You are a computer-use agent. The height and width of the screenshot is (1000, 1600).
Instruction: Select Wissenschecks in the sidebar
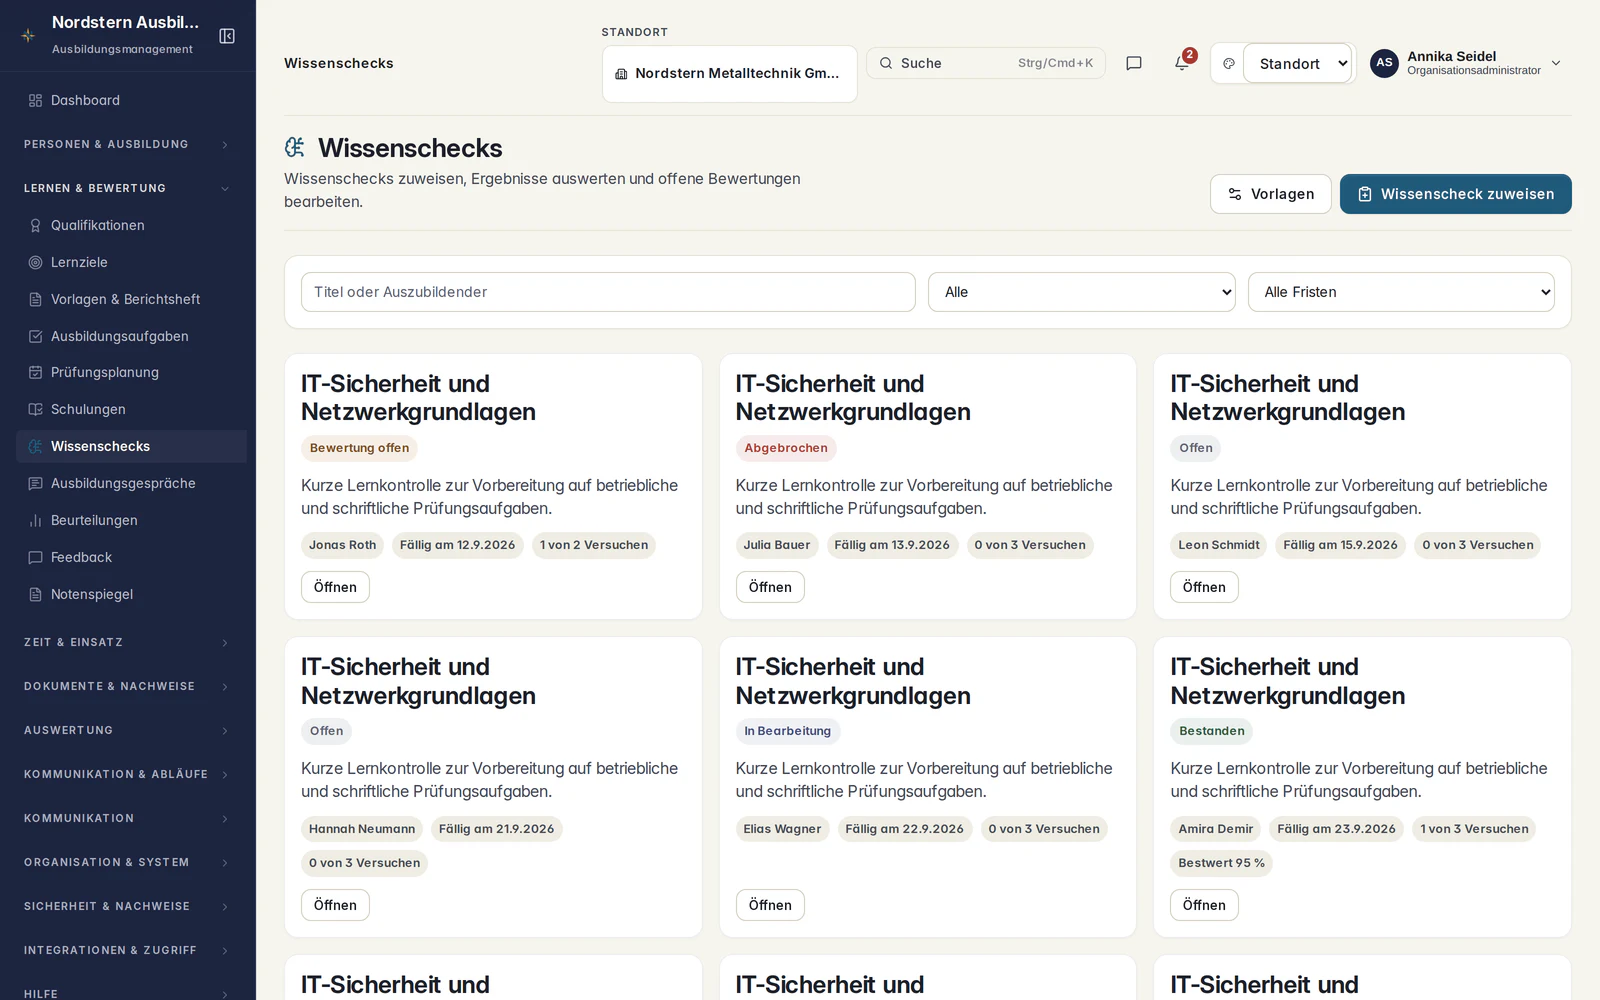[x=131, y=446]
